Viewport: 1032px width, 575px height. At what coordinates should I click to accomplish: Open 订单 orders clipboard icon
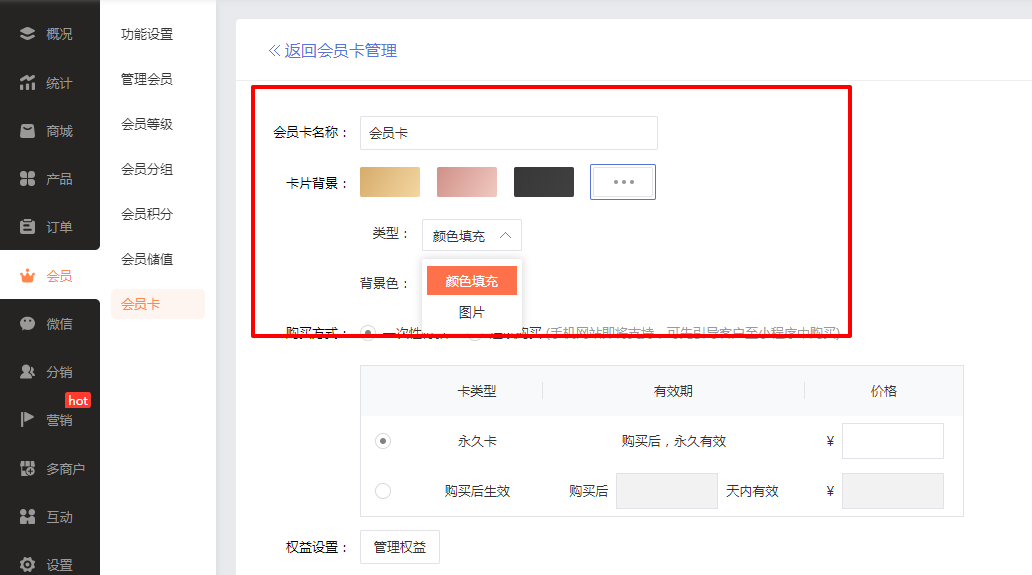click(28, 227)
